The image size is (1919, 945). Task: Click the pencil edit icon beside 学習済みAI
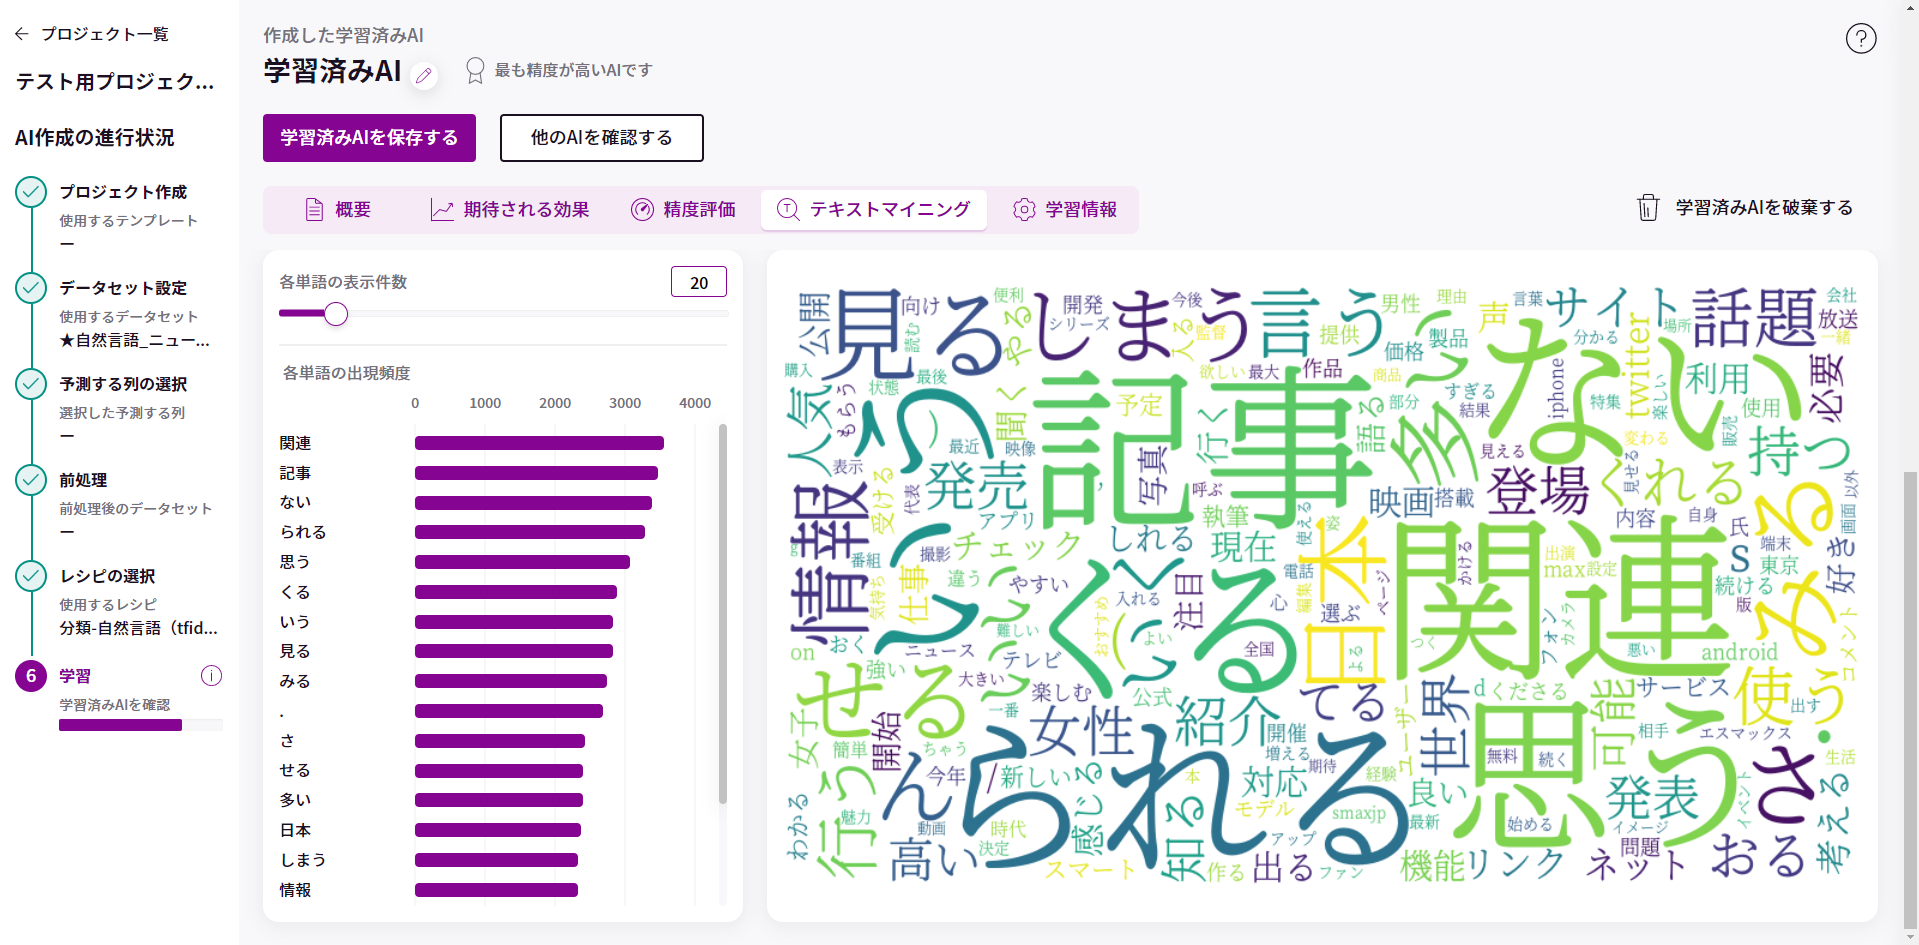(x=424, y=75)
